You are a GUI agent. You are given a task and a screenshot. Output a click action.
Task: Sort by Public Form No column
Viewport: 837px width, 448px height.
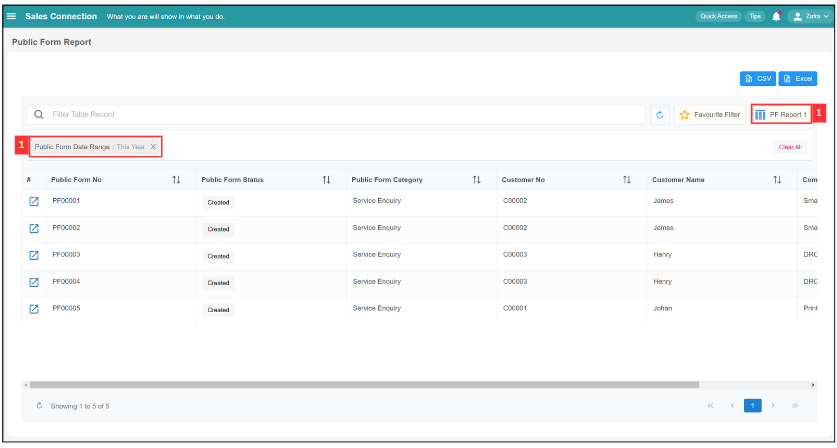(x=176, y=180)
